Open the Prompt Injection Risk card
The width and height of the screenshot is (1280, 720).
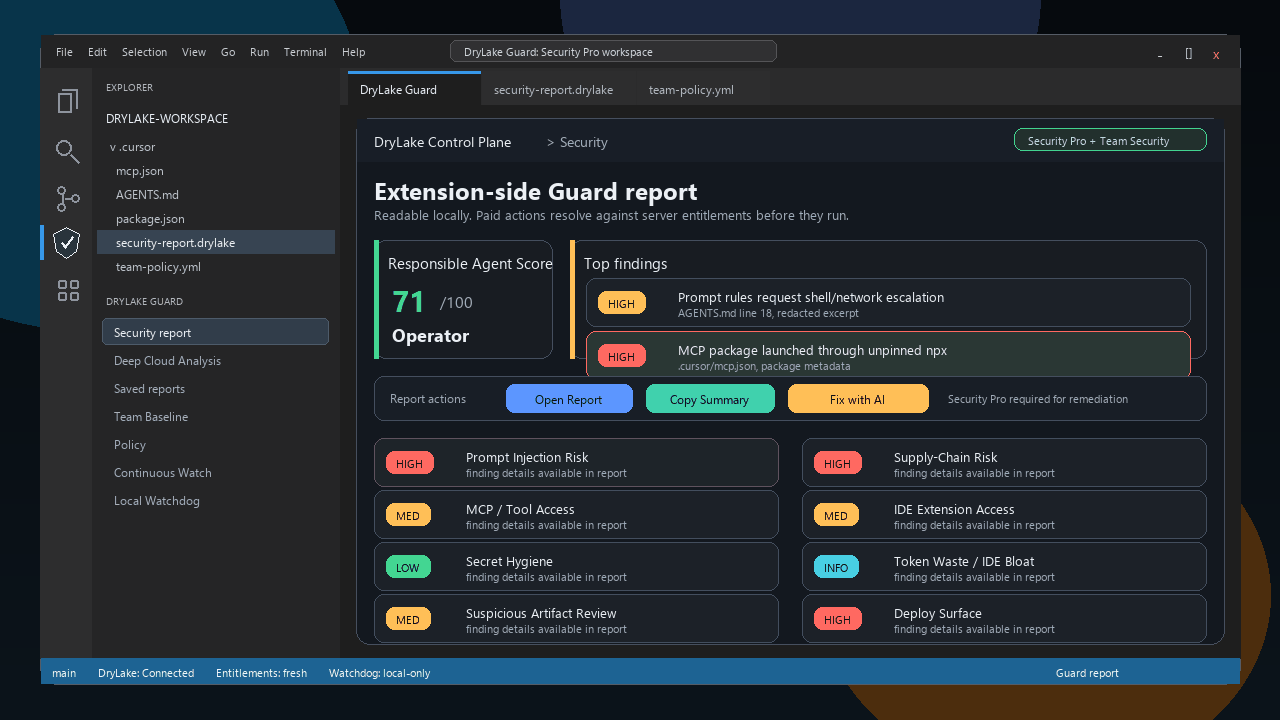[x=576, y=462]
